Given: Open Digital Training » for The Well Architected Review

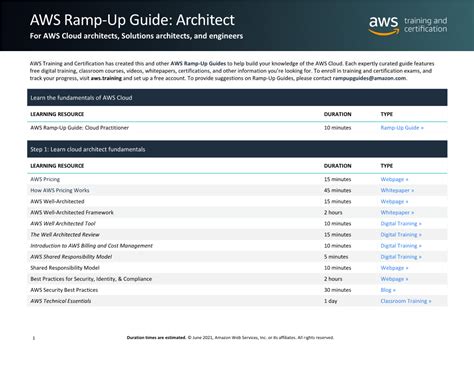Looking at the screenshot, I should coord(401,235).
